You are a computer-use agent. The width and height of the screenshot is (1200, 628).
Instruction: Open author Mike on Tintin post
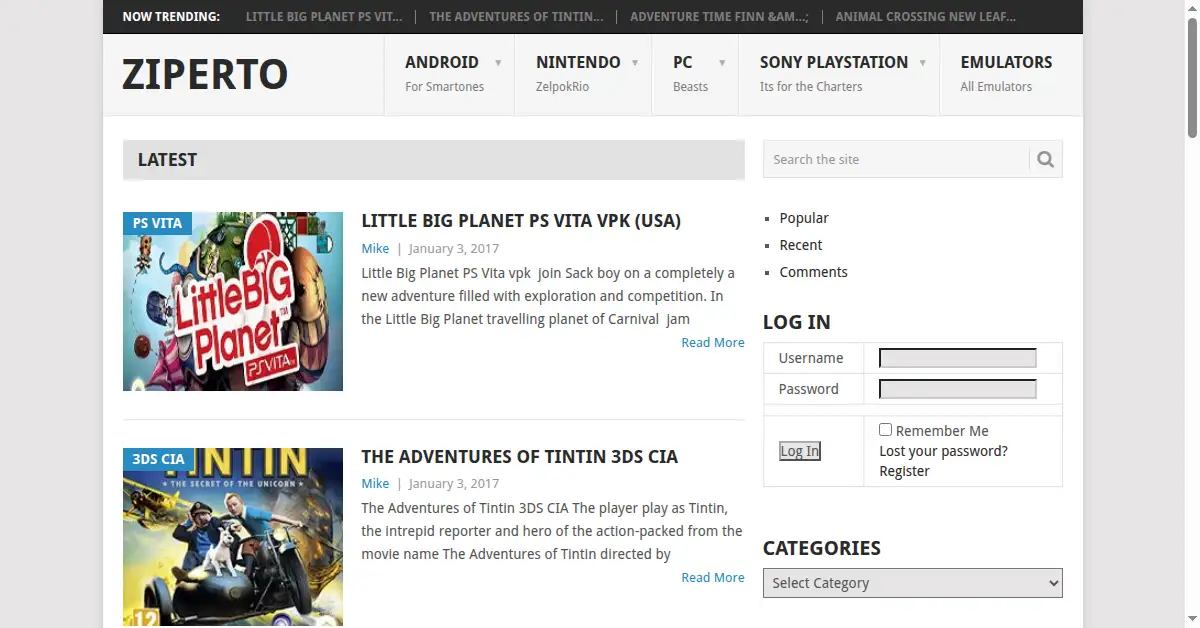click(x=375, y=483)
